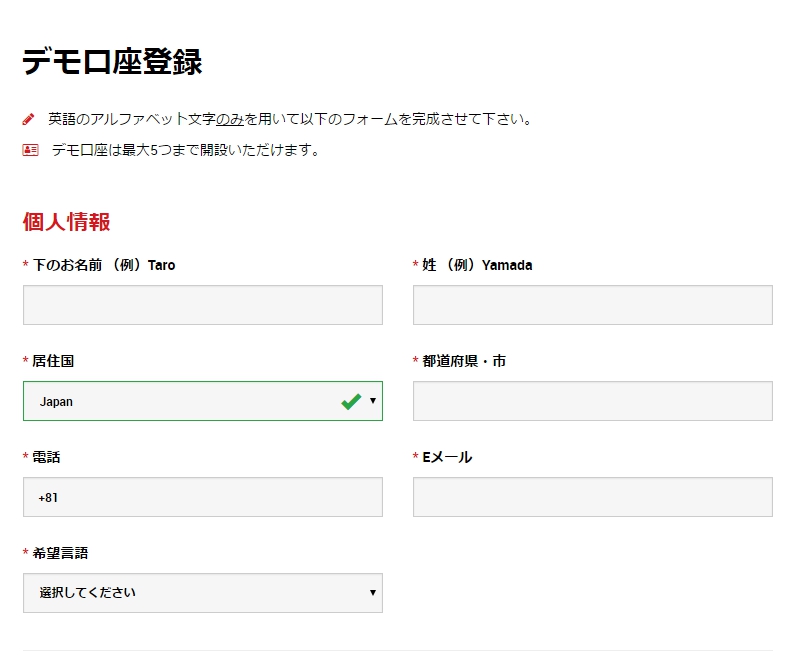
Task: Select the 選択してください language combo box
Action: [203, 593]
